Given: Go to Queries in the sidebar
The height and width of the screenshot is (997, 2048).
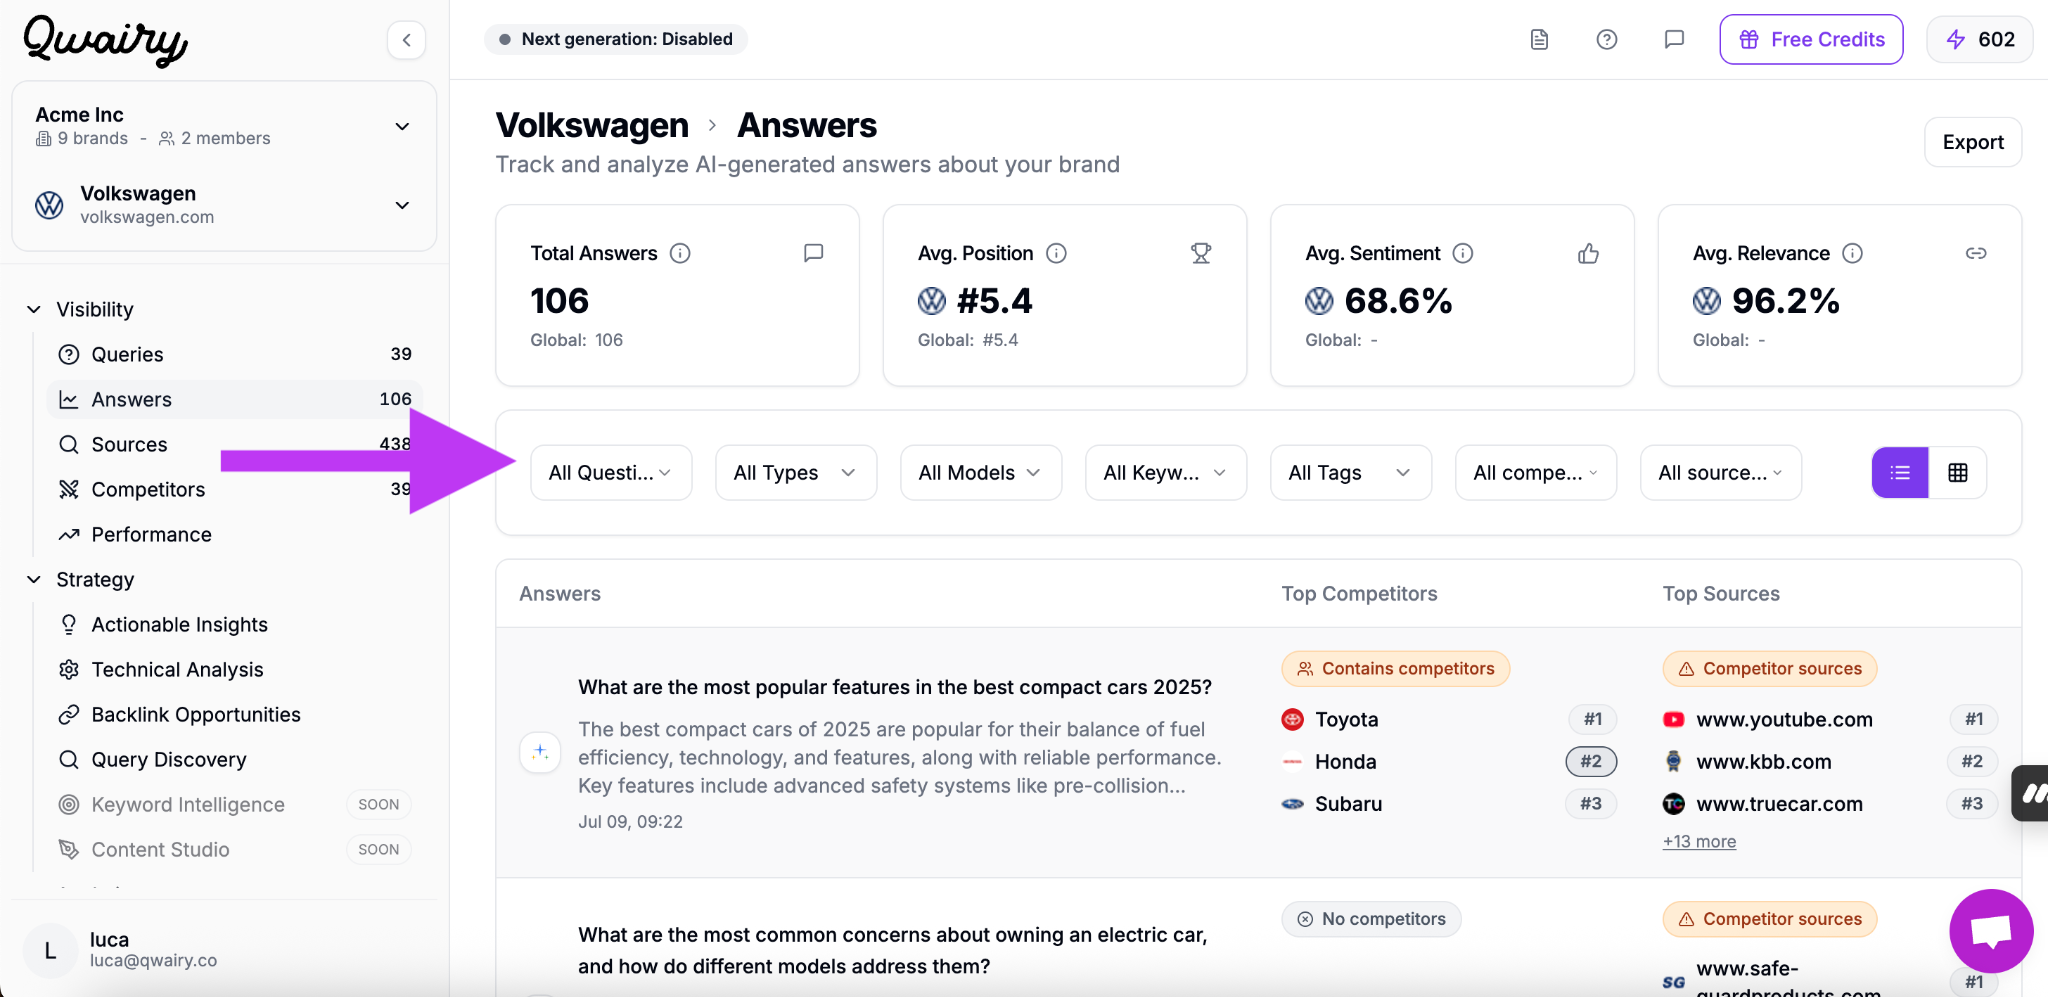Looking at the screenshot, I should point(234,355).
